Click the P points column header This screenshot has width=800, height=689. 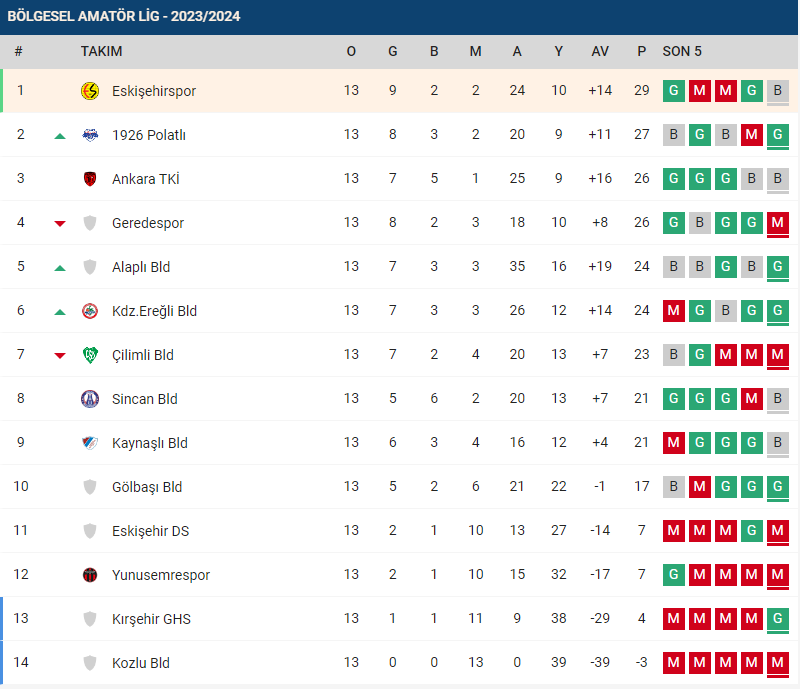coord(641,51)
